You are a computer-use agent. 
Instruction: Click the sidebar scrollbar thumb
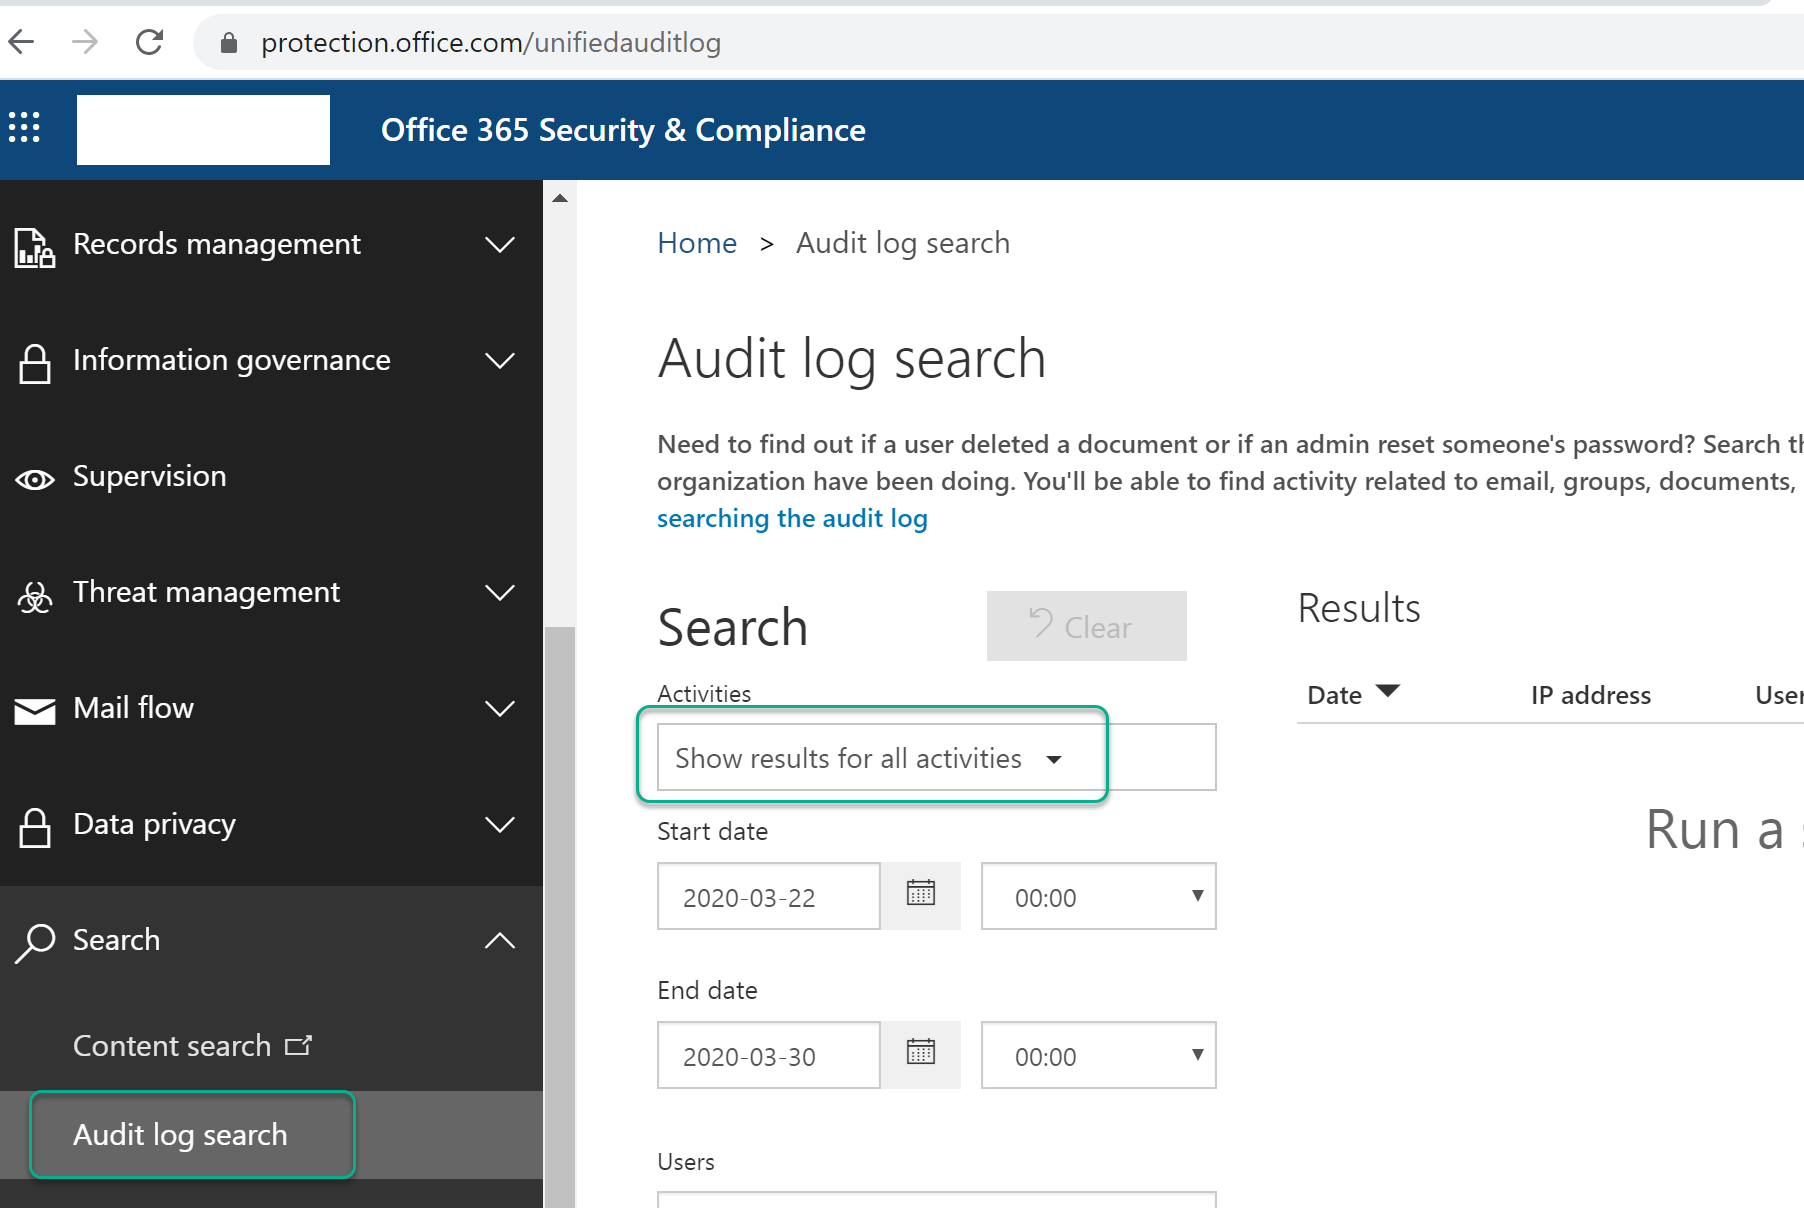pos(560,916)
